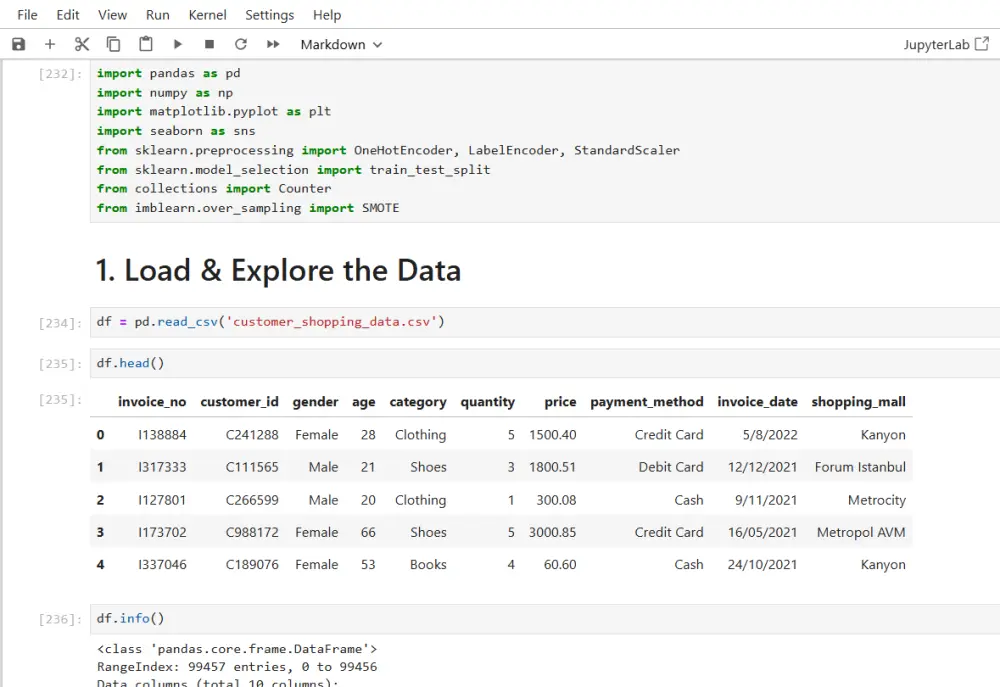The width and height of the screenshot is (1000, 687).
Task: Open the Markdown cell type dropdown
Action: pyautogui.click(x=341, y=44)
